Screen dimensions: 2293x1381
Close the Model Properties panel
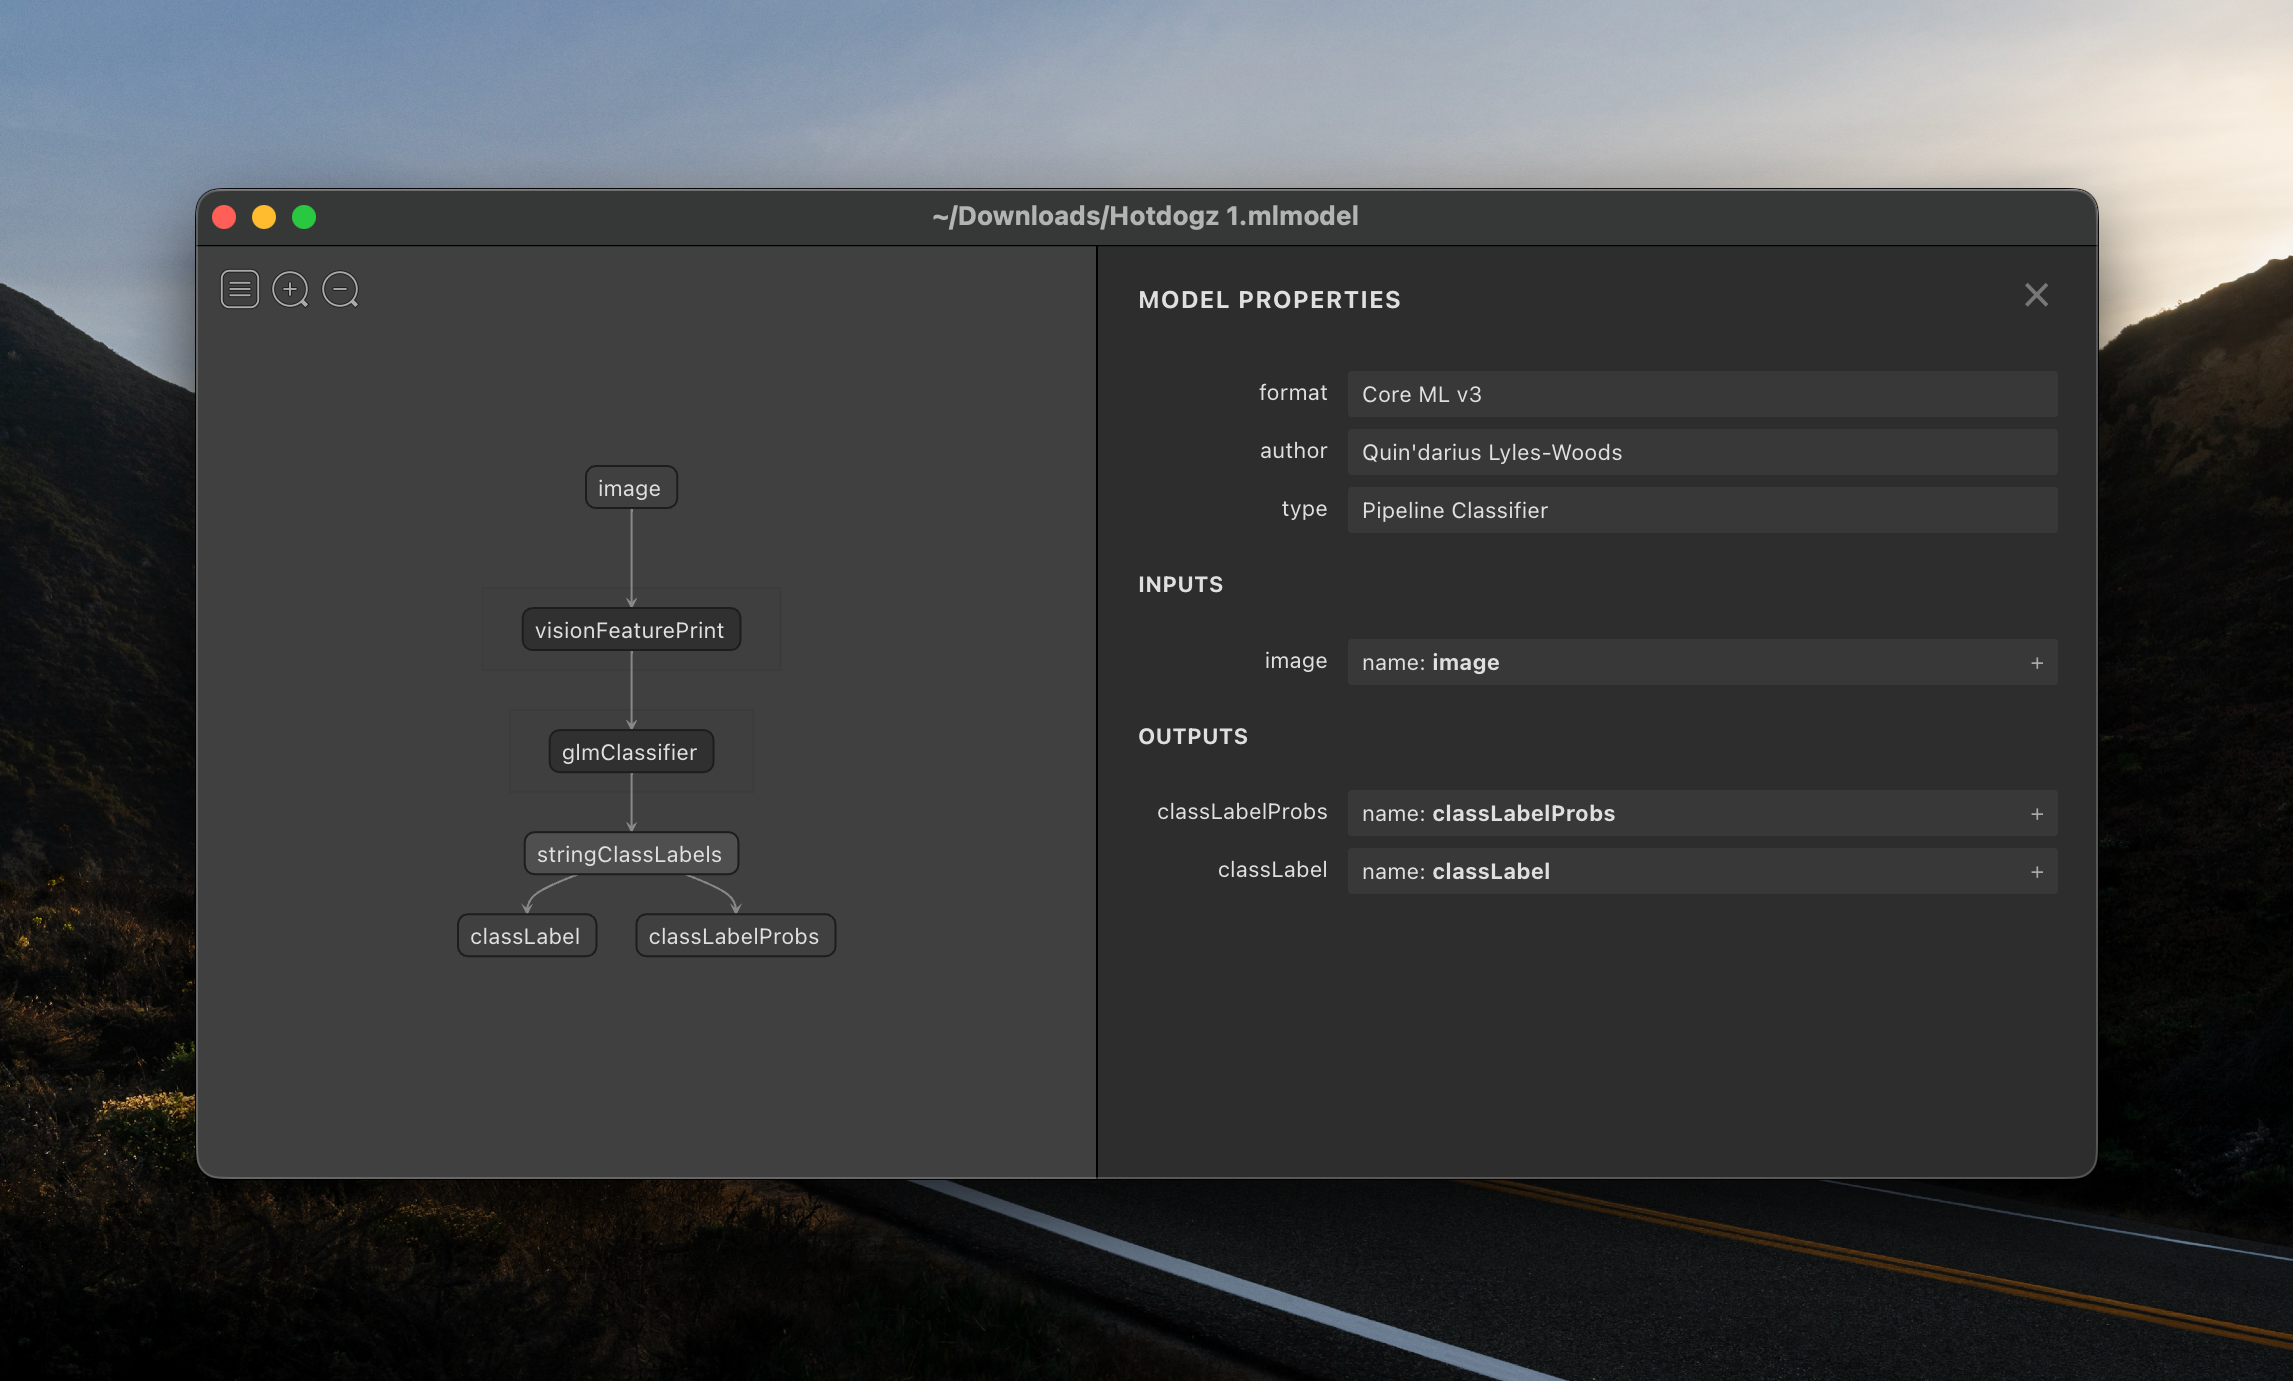point(2036,295)
